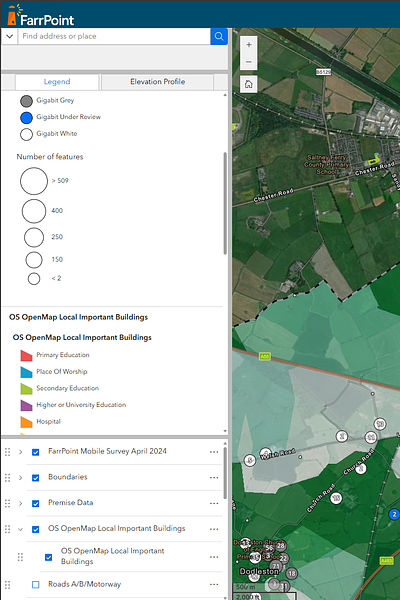Focus the Find address or place field
The height and width of the screenshot is (600, 400).
click(x=114, y=36)
